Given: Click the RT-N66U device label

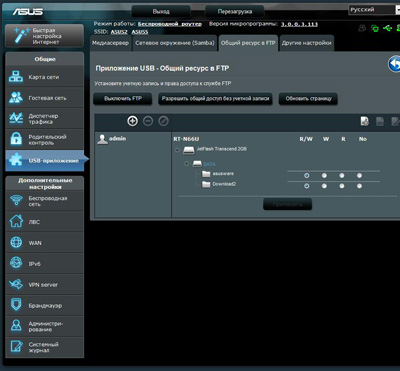Looking at the screenshot, I should pyautogui.click(x=186, y=139).
